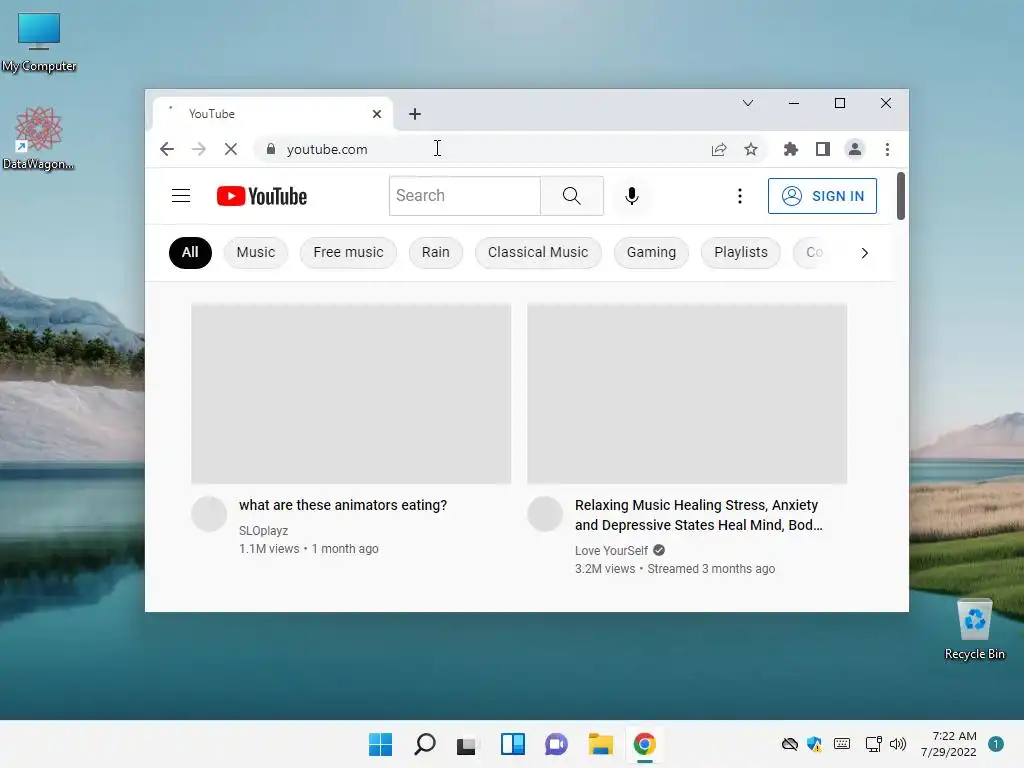
Task: Start voice search with the microphone icon
Action: coord(632,196)
